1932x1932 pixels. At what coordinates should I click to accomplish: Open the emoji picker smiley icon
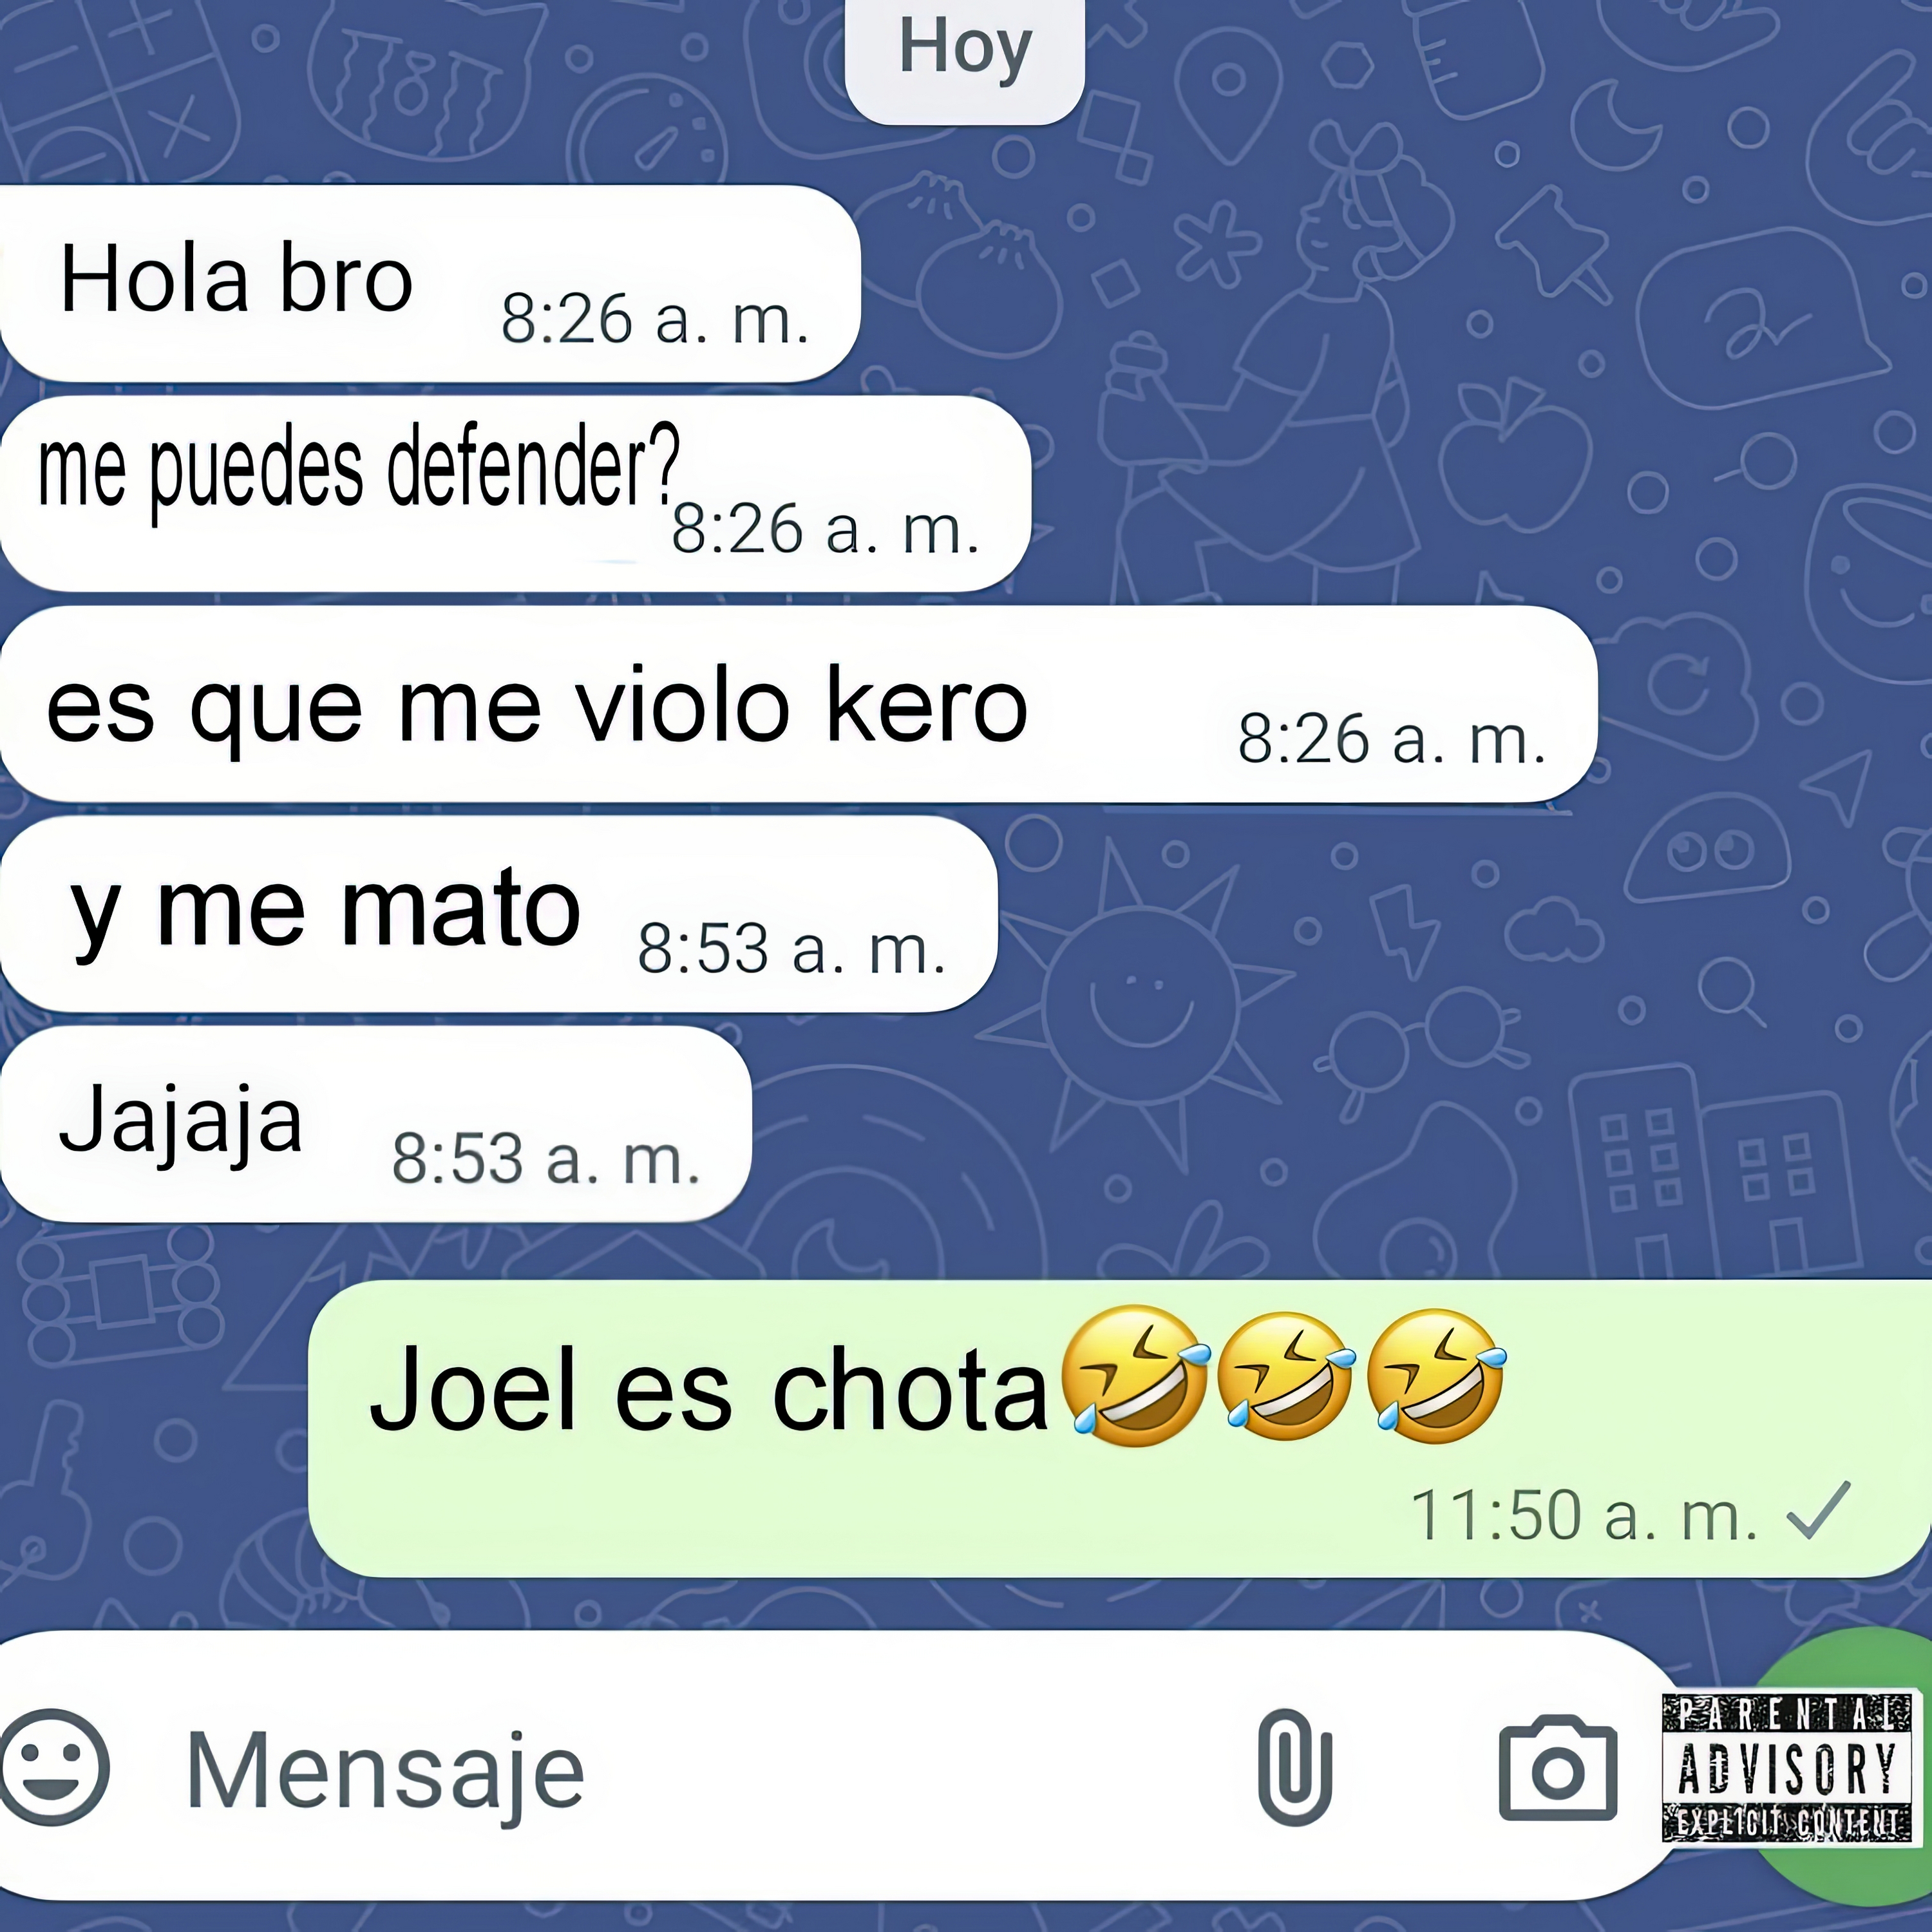click(55, 1767)
